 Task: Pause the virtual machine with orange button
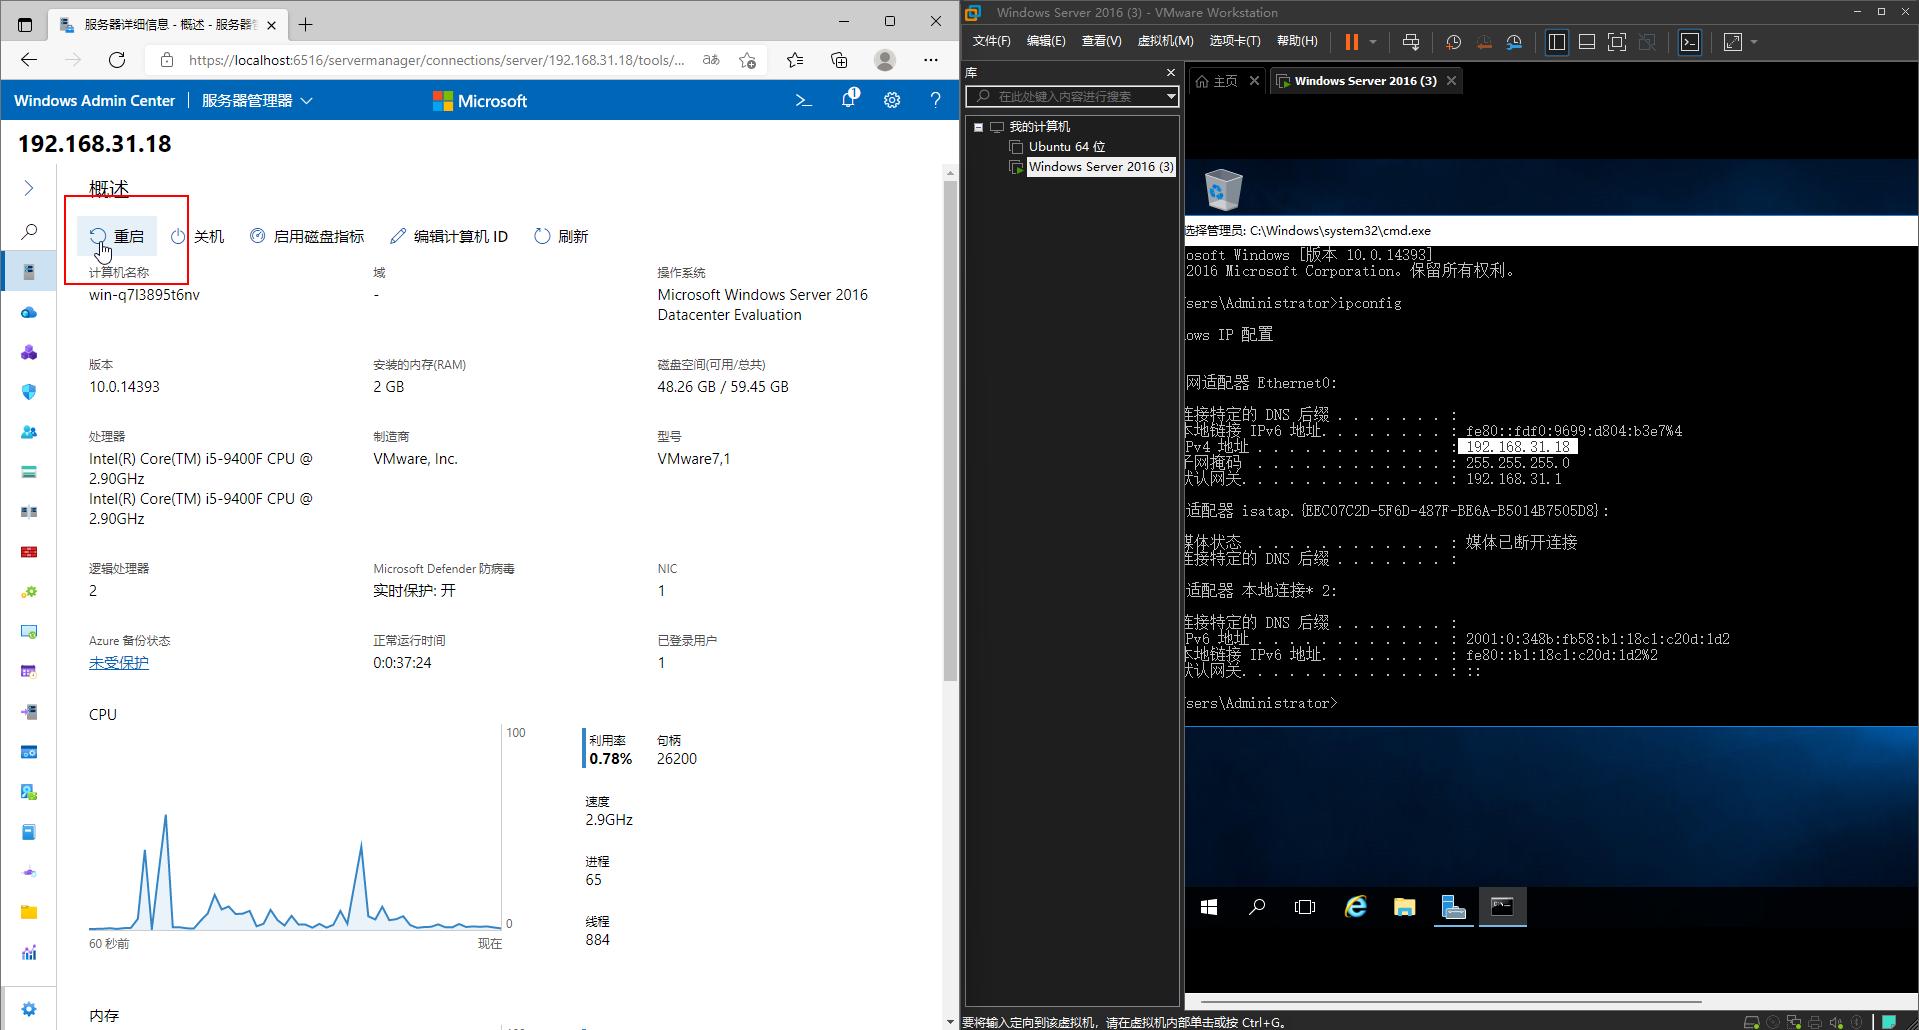pyautogui.click(x=1352, y=42)
